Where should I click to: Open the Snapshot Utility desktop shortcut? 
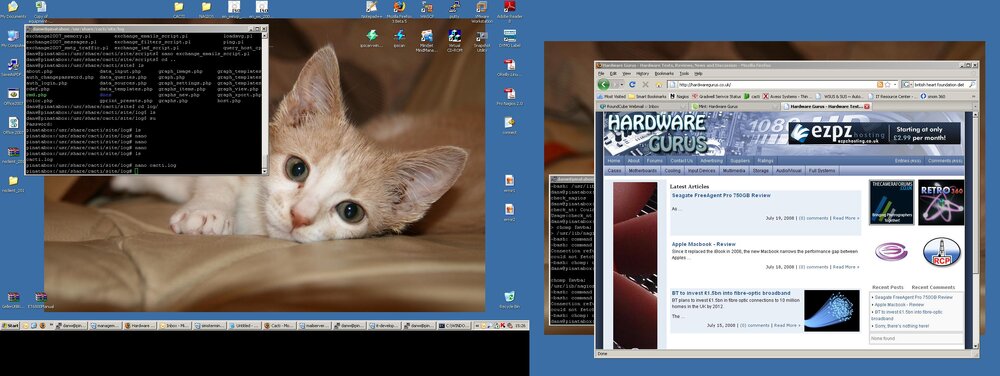[482, 40]
